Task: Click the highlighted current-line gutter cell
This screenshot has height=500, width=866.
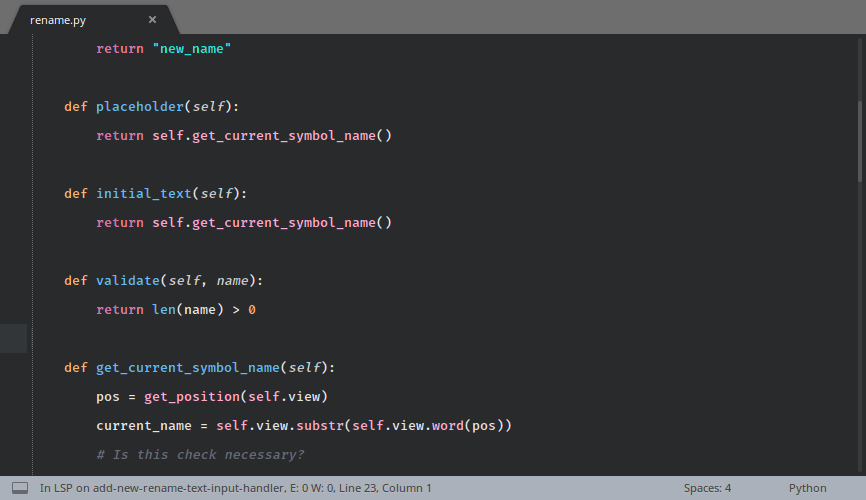Action: [x=13, y=338]
